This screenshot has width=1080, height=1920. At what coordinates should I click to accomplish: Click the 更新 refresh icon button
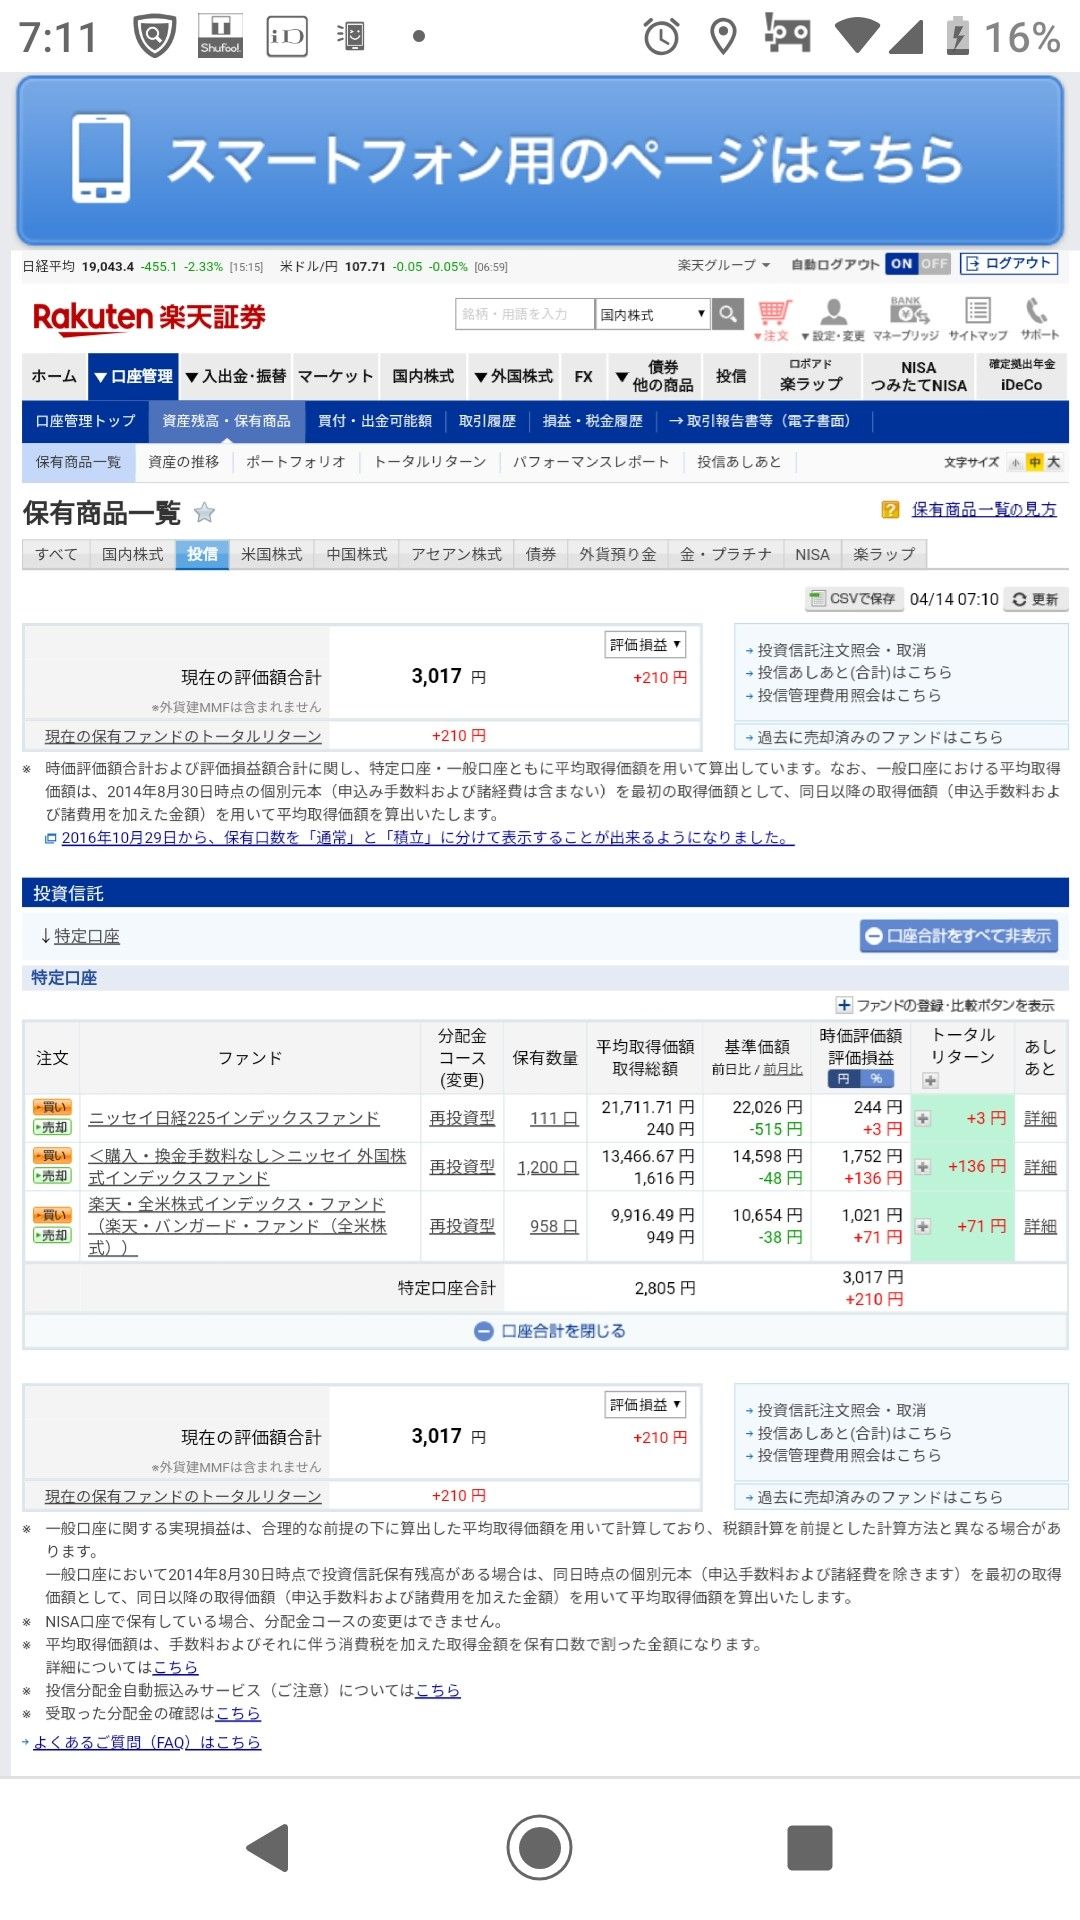coord(1034,599)
